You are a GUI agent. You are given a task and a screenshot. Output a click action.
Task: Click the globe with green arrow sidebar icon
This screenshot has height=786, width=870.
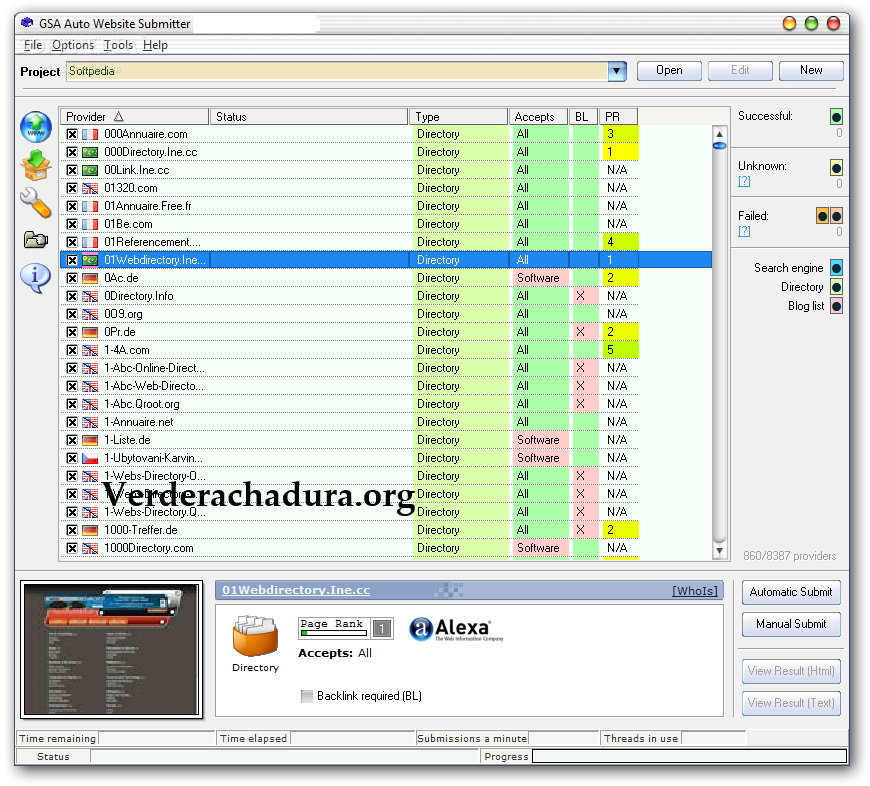coord(36,127)
